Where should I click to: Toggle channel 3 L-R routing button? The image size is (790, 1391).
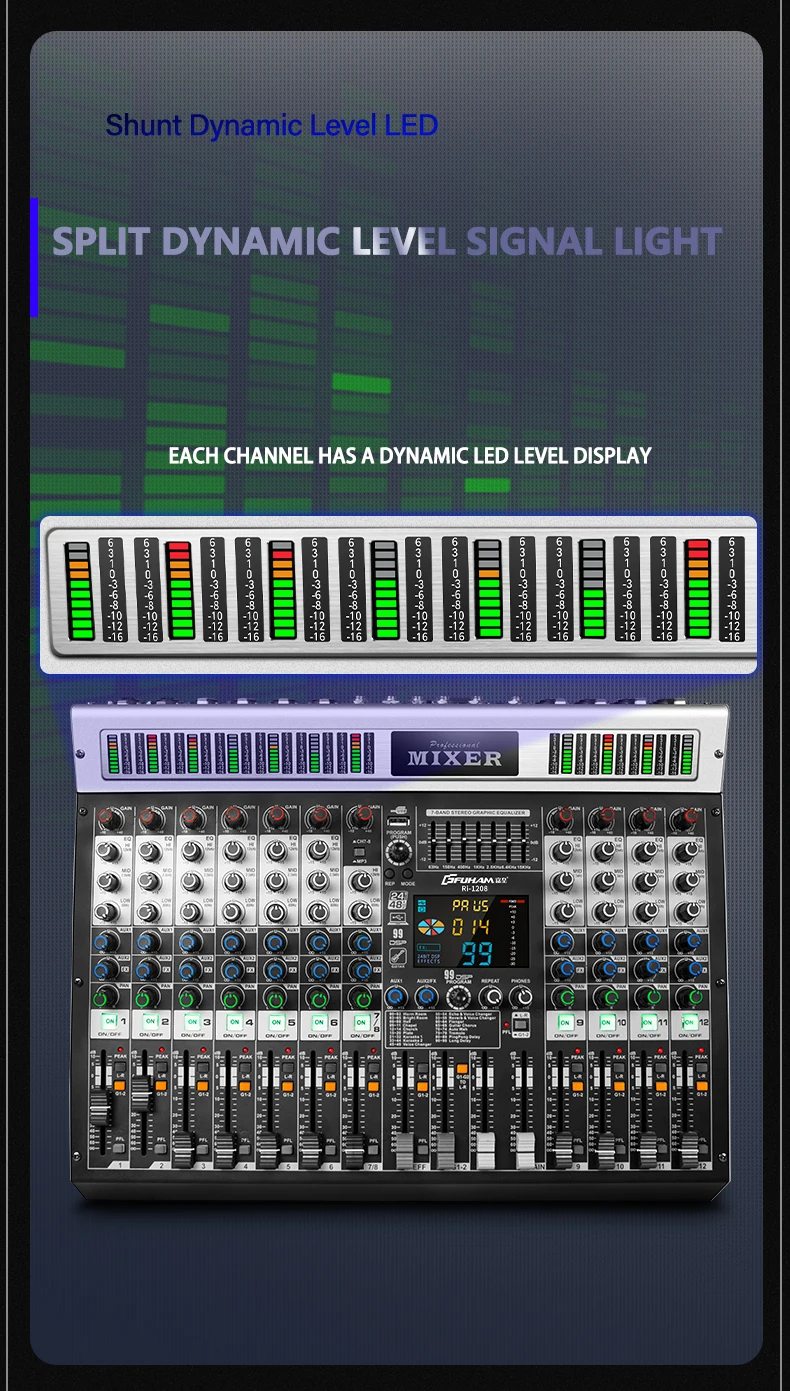(x=203, y=1069)
